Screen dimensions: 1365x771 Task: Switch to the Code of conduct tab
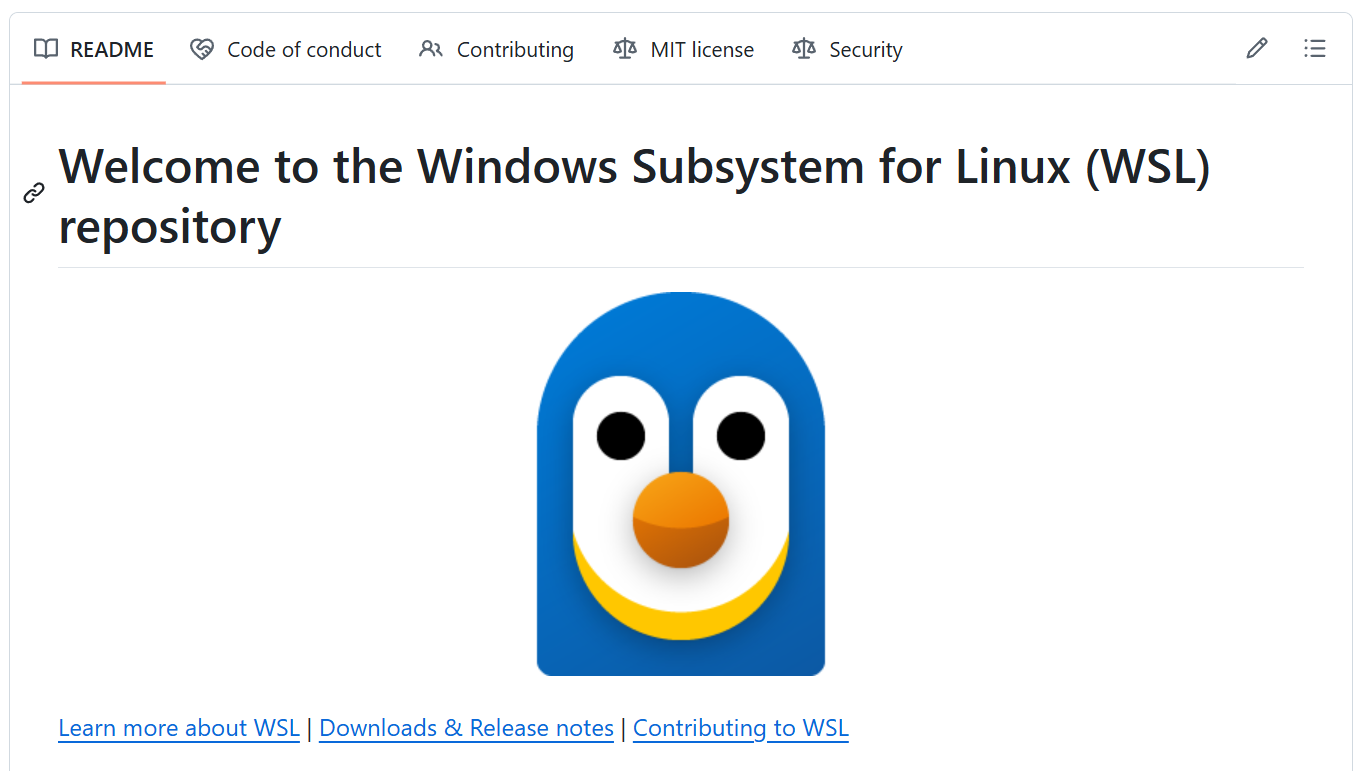[304, 50]
